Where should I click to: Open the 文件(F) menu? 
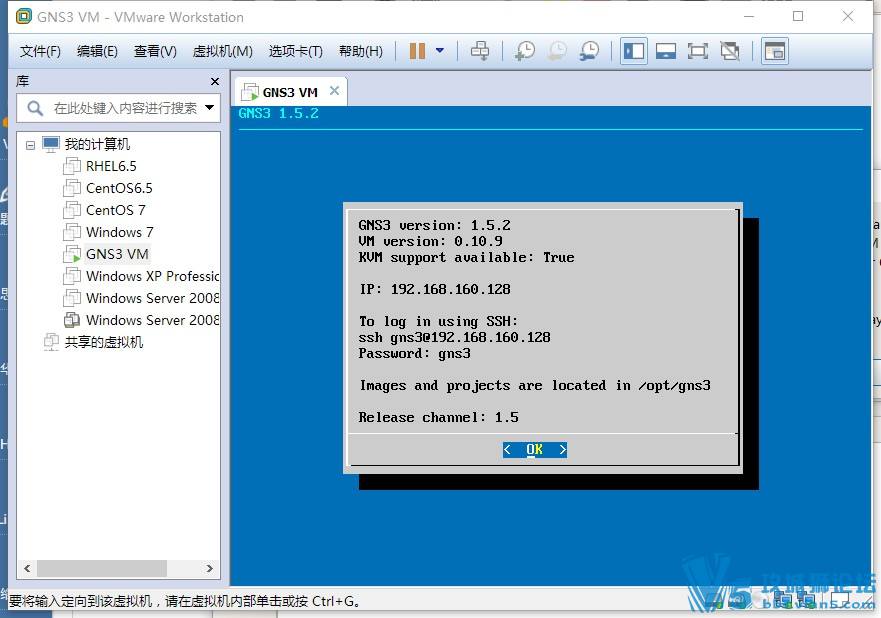40,51
